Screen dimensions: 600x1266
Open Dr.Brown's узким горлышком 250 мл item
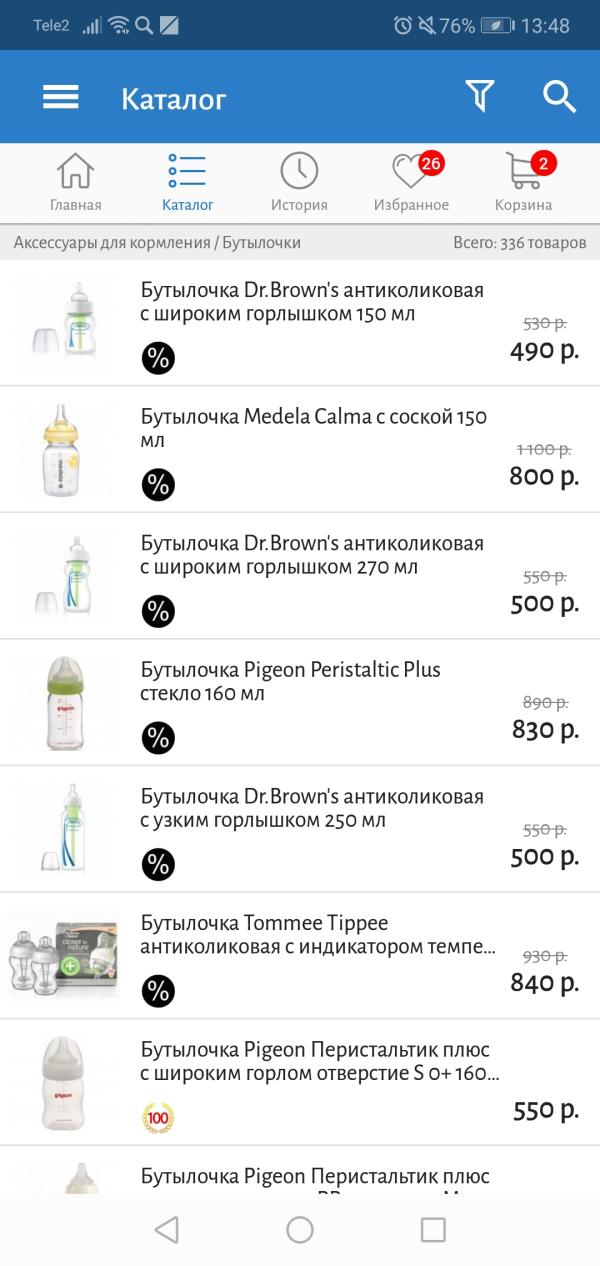[300, 830]
